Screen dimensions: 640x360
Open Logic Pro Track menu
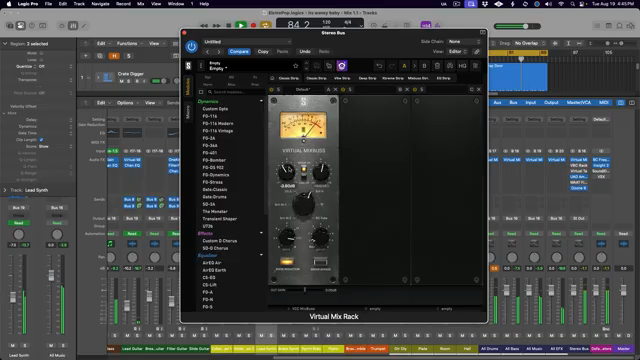click(x=79, y=4)
